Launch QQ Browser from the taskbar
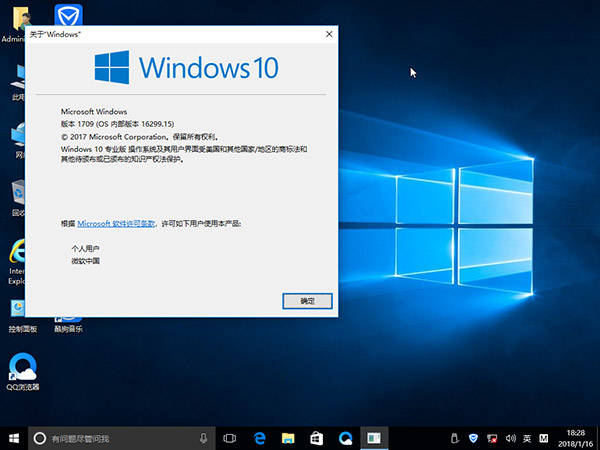The image size is (600, 450). (x=346, y=438)
